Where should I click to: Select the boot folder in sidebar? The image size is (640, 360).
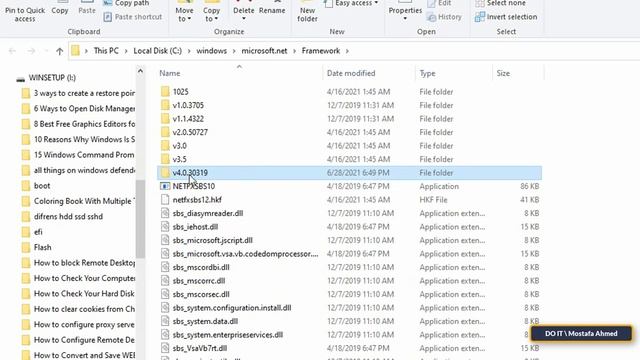(x=42, y=186)
